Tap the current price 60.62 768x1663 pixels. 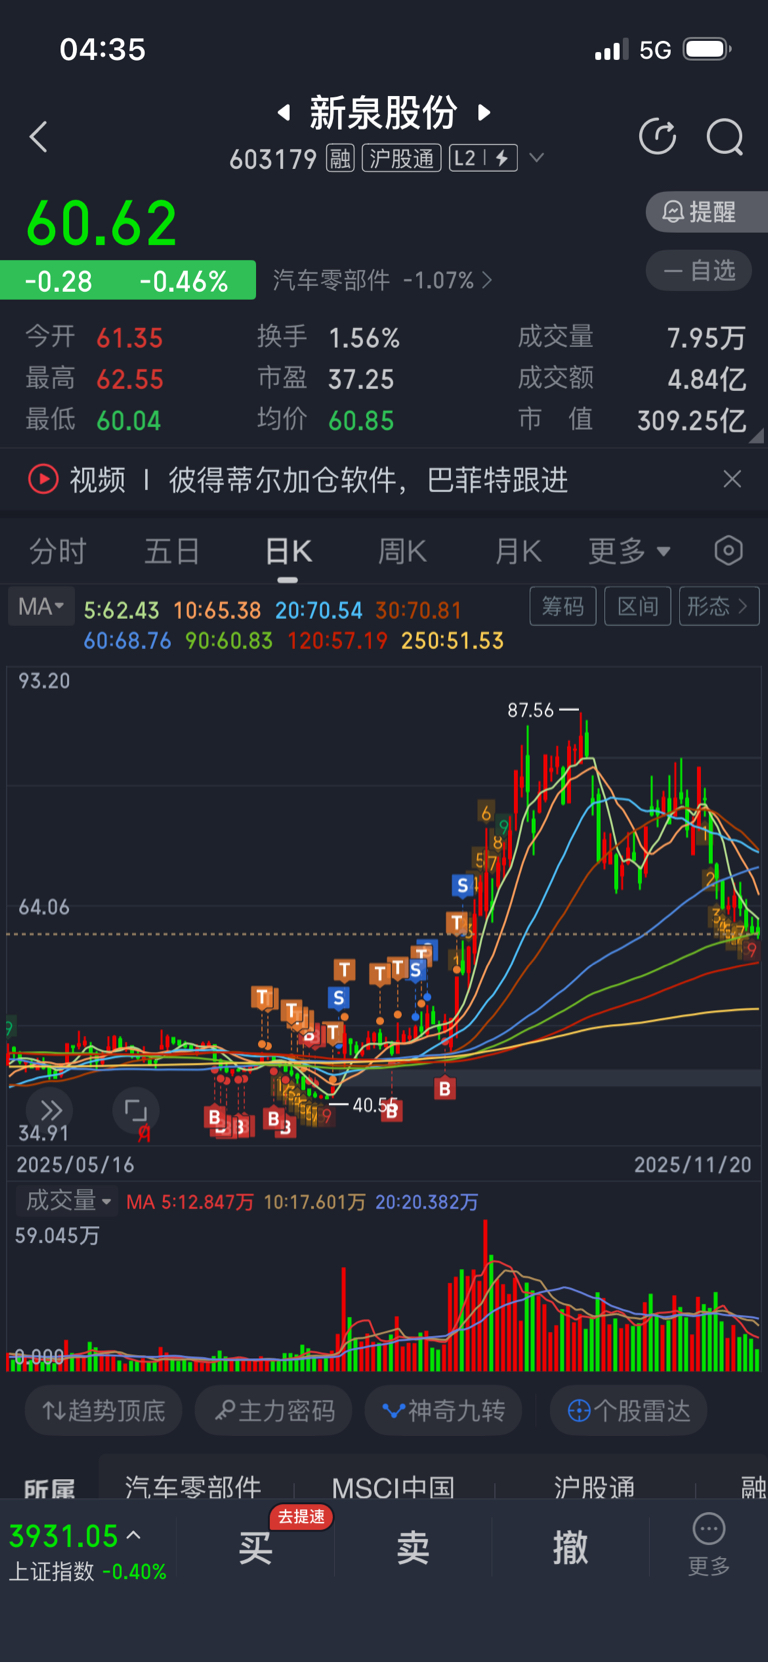click(102, 223)
